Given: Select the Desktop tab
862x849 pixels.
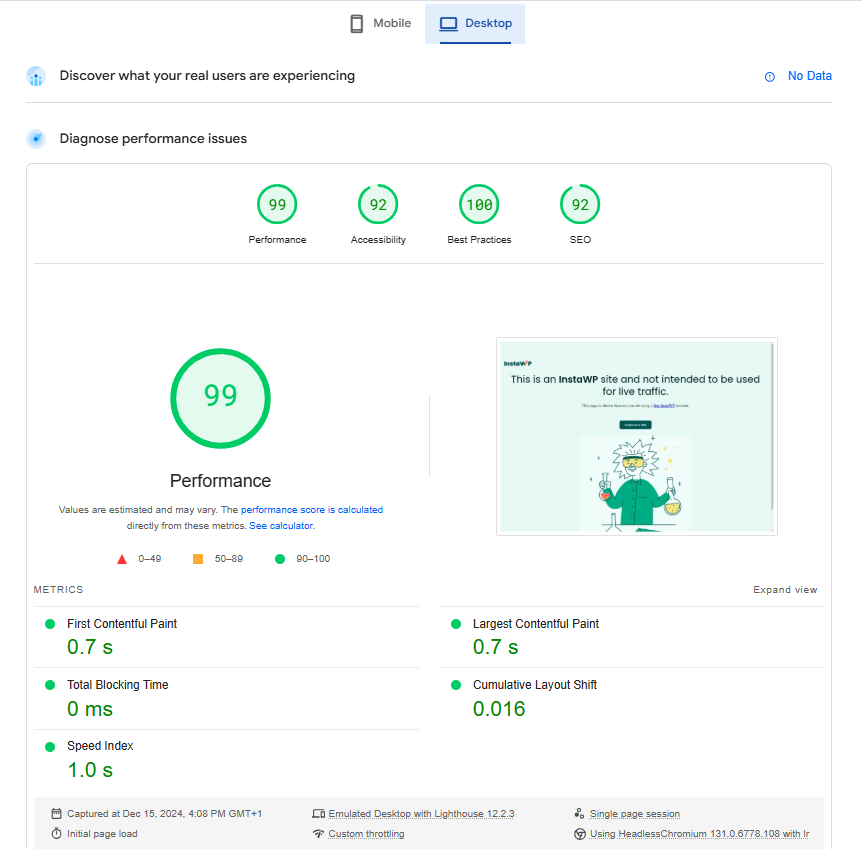Looking at the screenshot, I should (475, 24).
